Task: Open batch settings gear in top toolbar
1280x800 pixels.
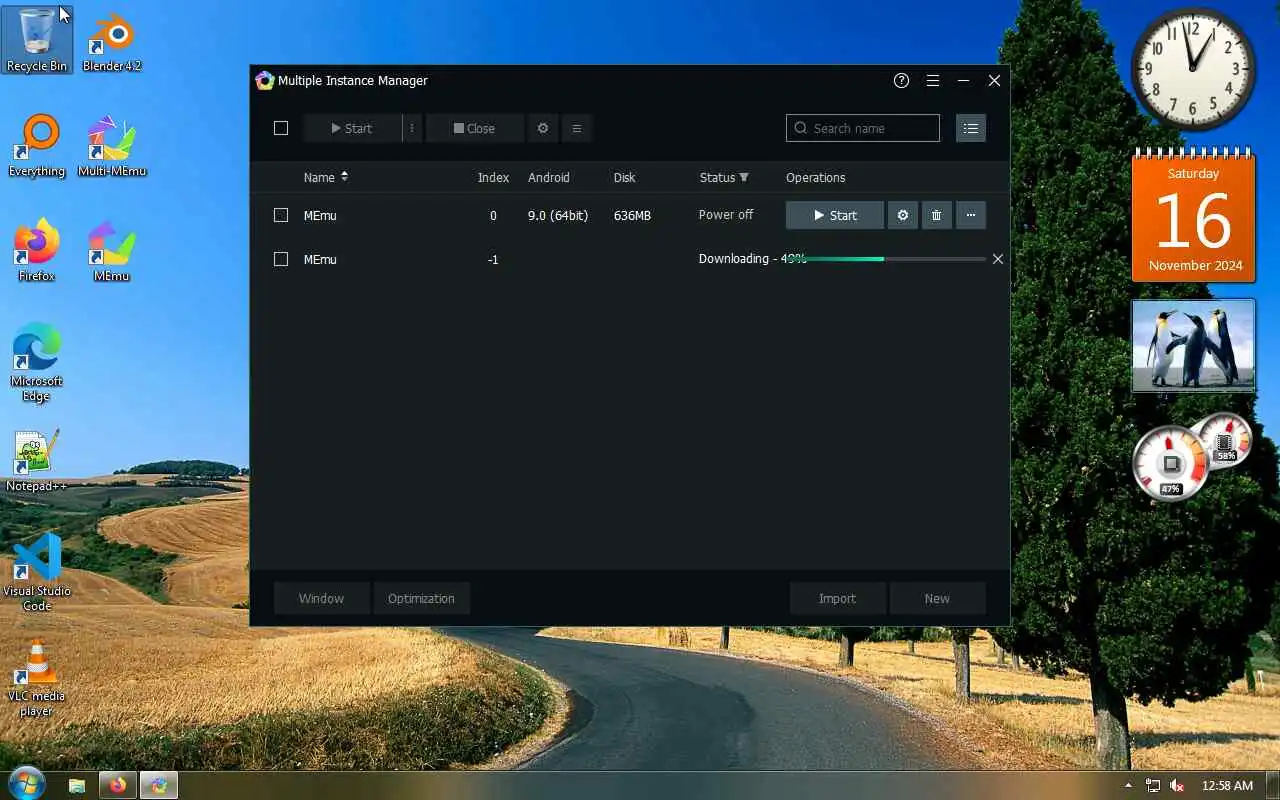Action: click(x=543, y=128)
